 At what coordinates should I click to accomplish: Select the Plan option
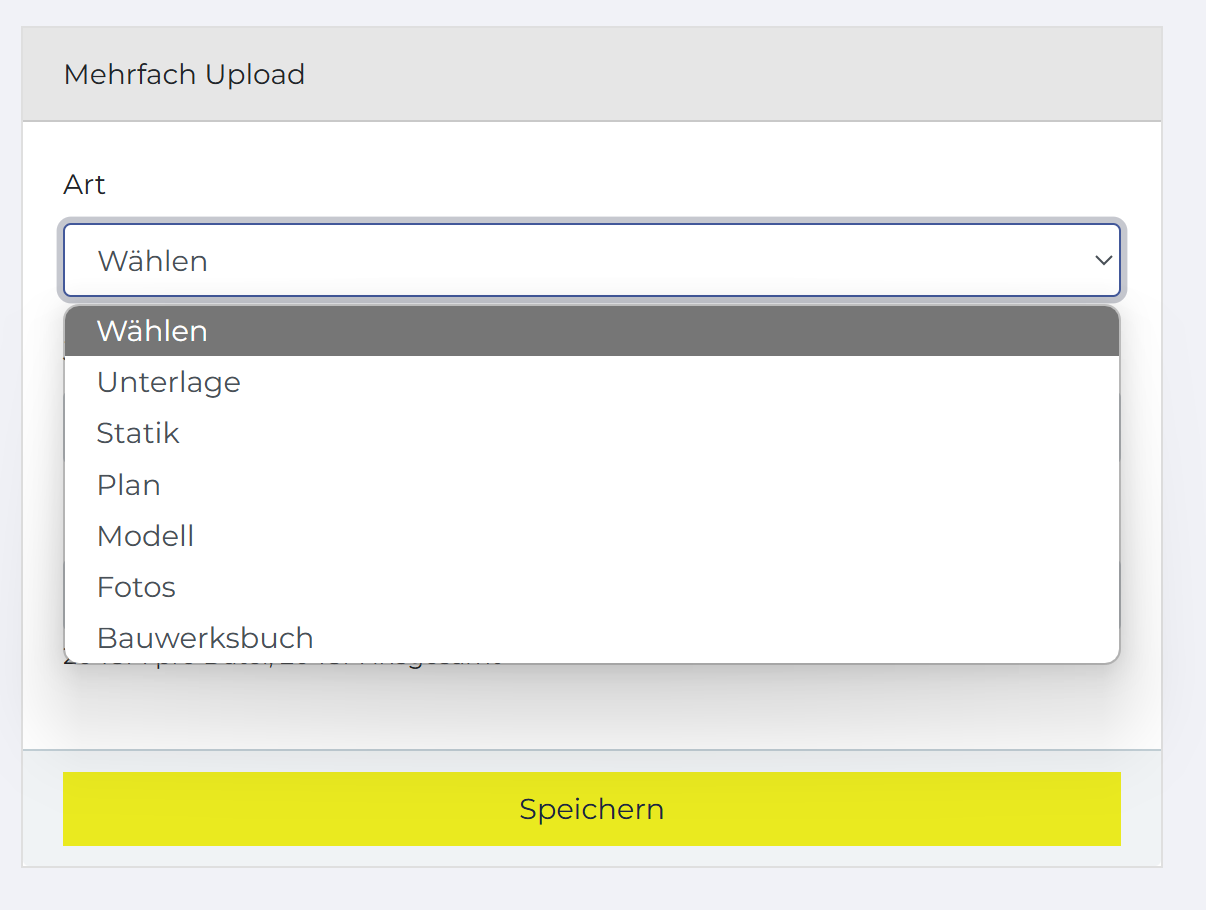click(x=592, y=485)
